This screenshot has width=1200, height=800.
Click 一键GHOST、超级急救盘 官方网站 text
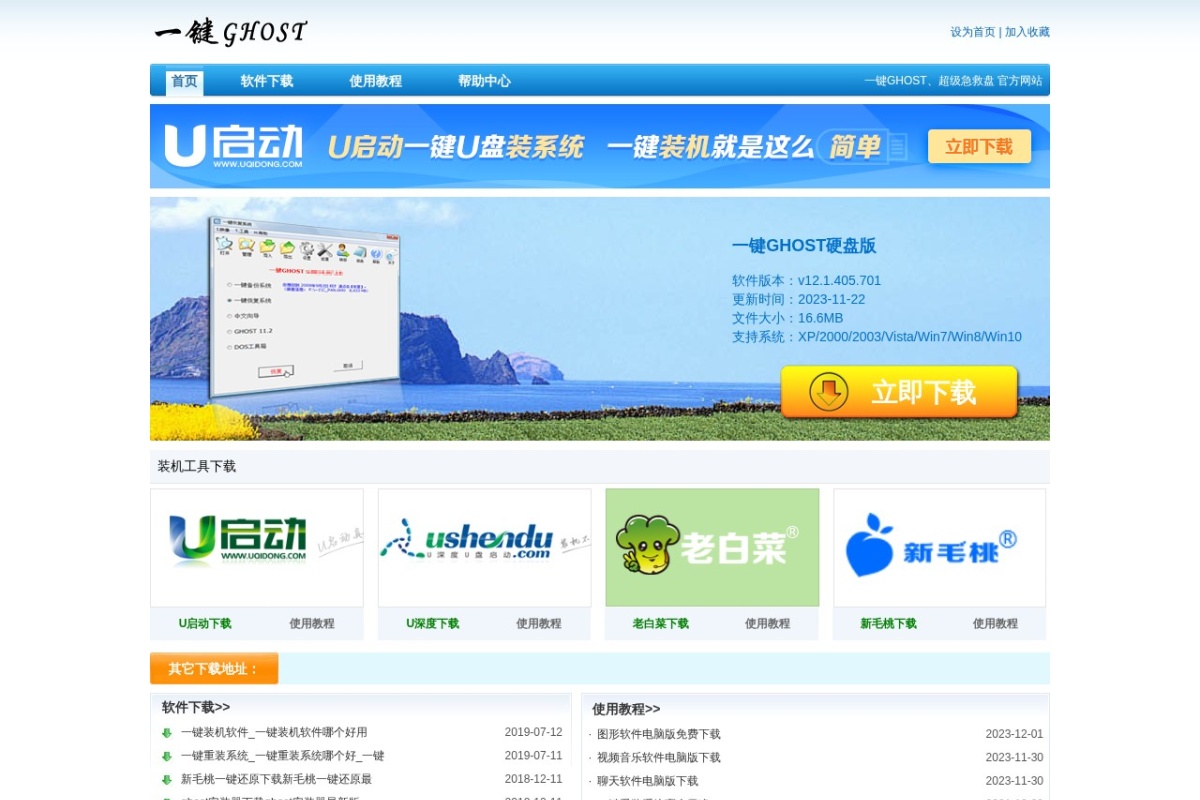point(953,81)
